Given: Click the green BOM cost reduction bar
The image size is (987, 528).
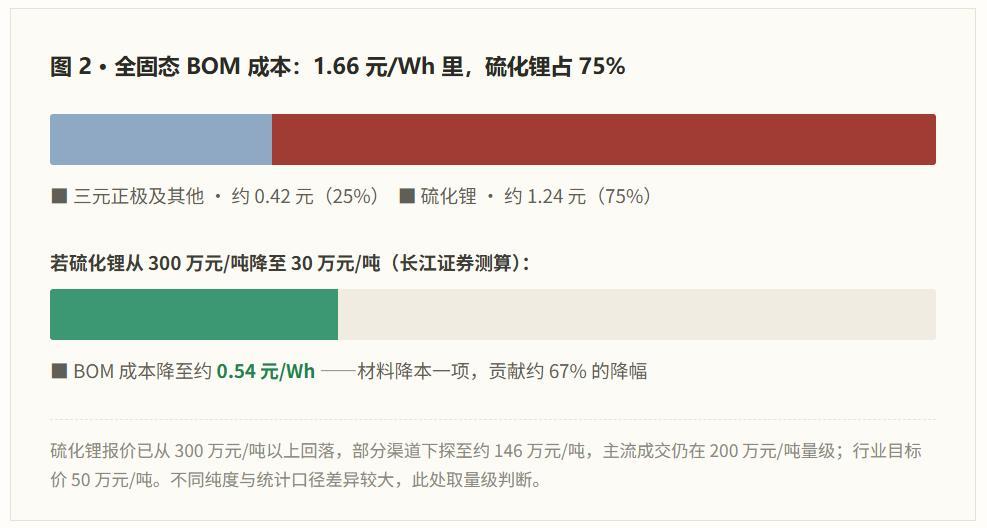Looking at the screenshot, I should click(x=194, y=314).
